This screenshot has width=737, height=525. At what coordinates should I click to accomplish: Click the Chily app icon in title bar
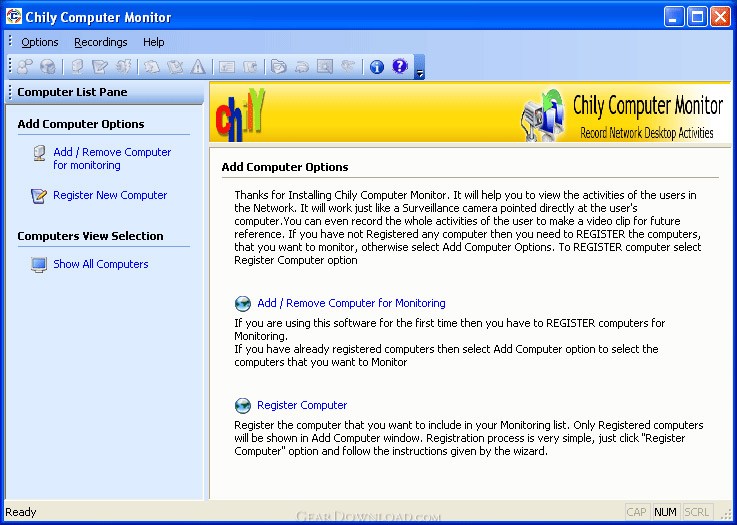[14, 16]
